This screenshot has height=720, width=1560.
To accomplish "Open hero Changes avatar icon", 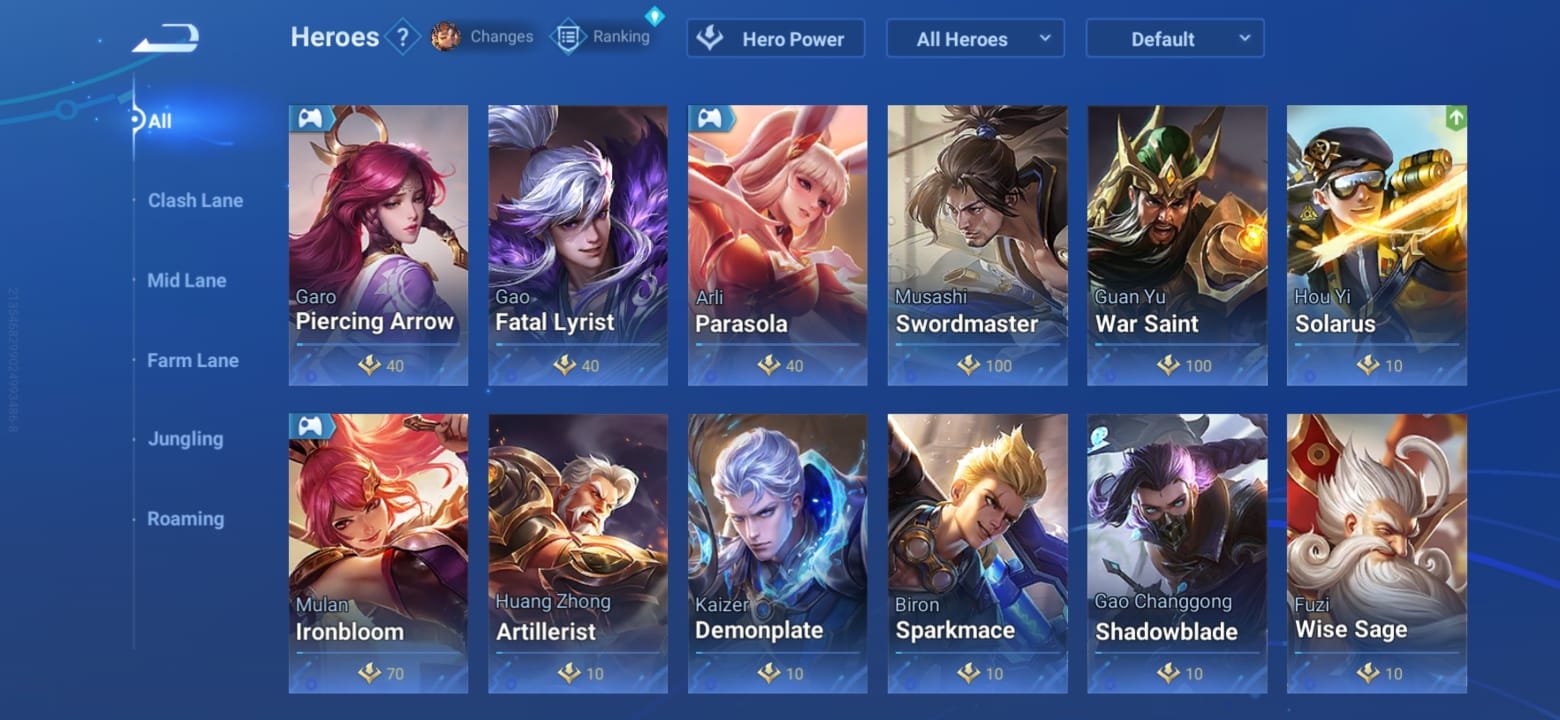I will tap(445, 37).
